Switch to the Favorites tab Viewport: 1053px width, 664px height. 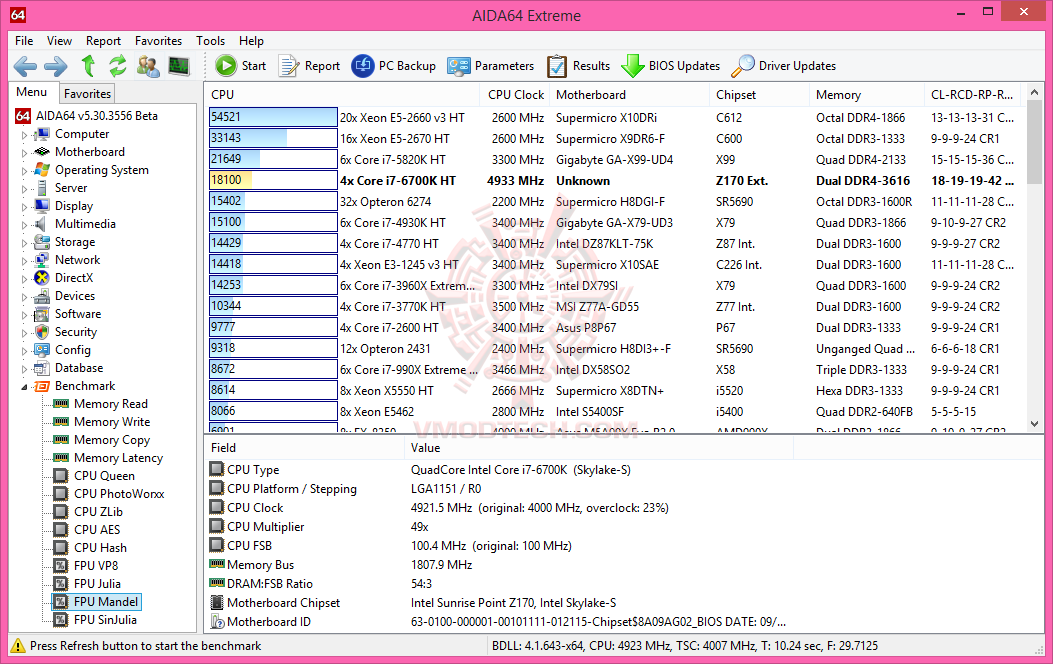[87, 93]
